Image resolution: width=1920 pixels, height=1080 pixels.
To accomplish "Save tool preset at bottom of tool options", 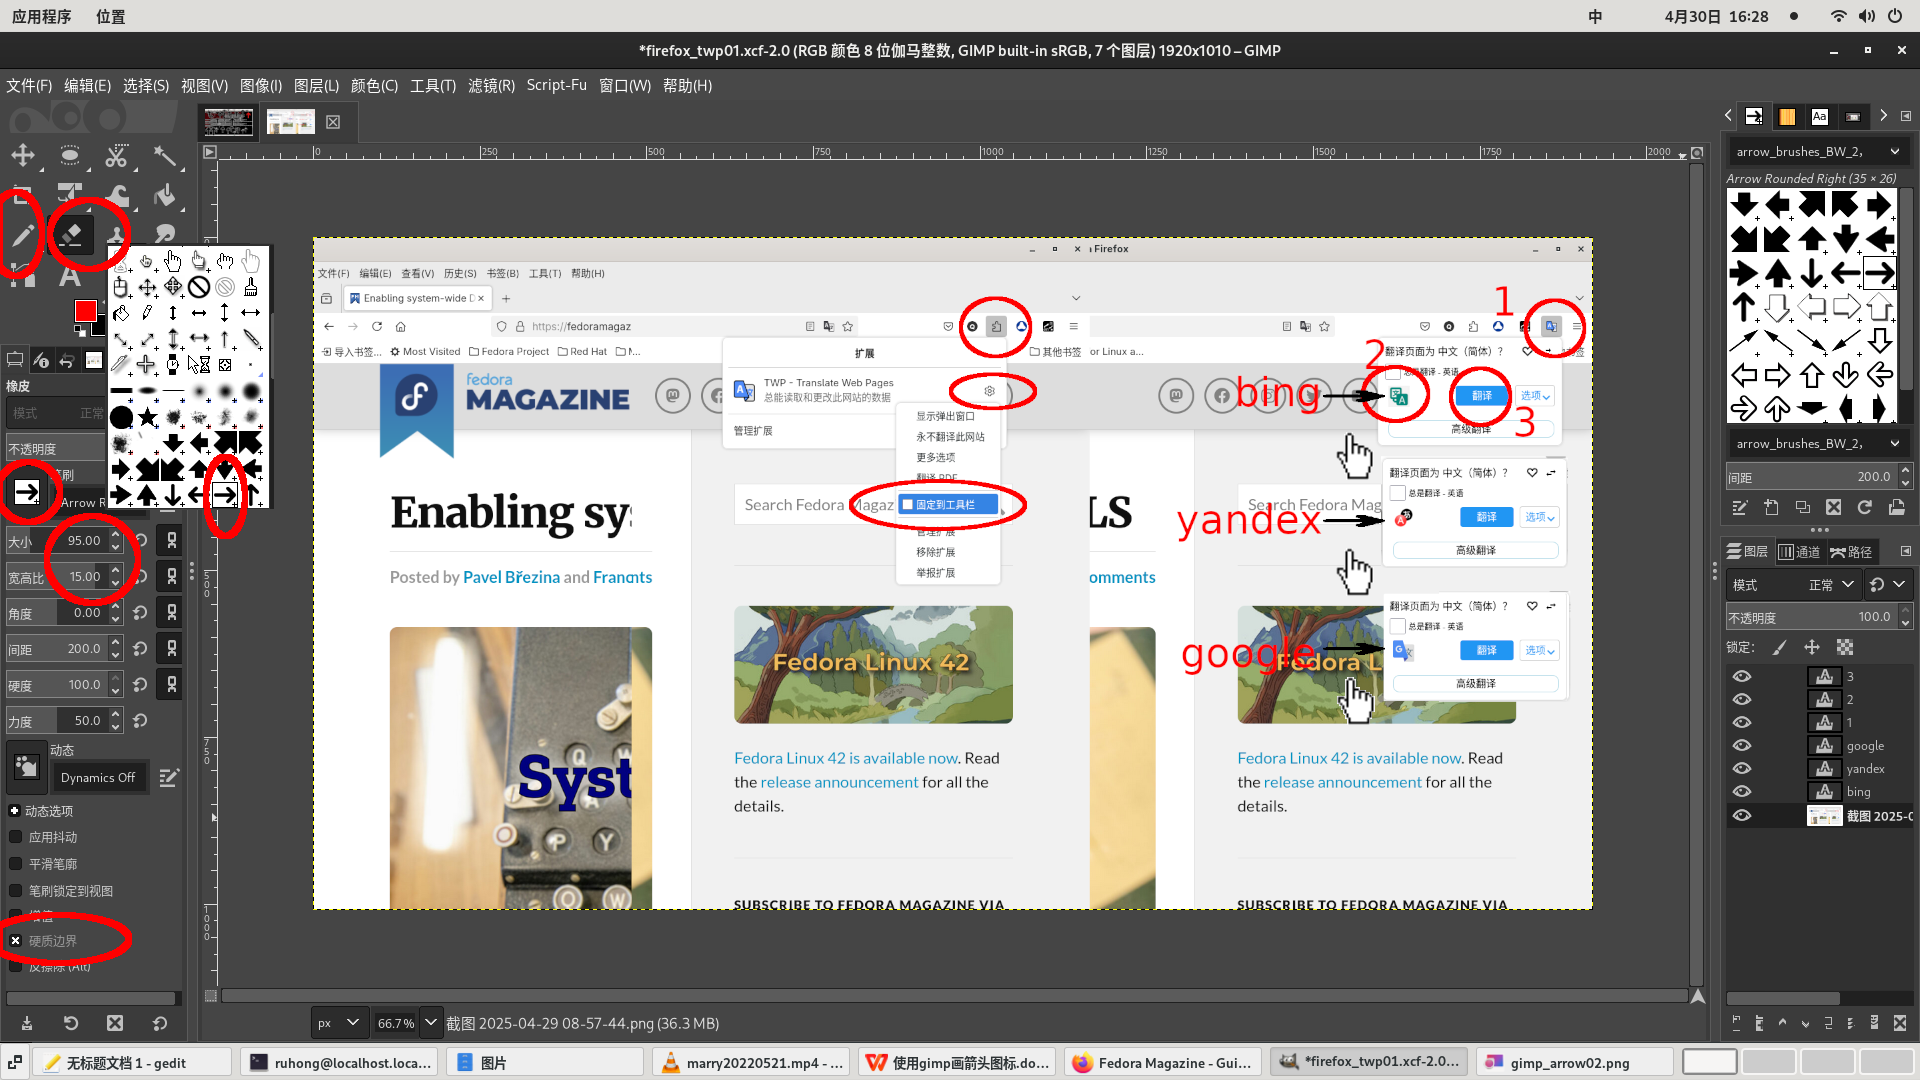I will point(26,1023).
